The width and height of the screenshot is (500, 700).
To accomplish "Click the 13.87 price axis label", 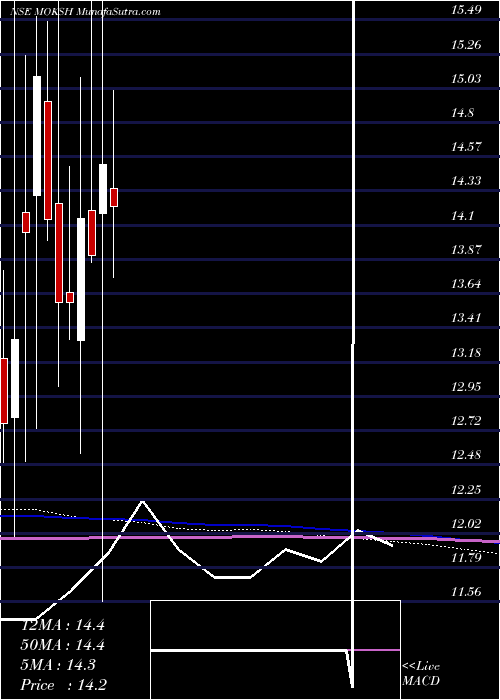I will pyautogui.click(x=466, y=250).
